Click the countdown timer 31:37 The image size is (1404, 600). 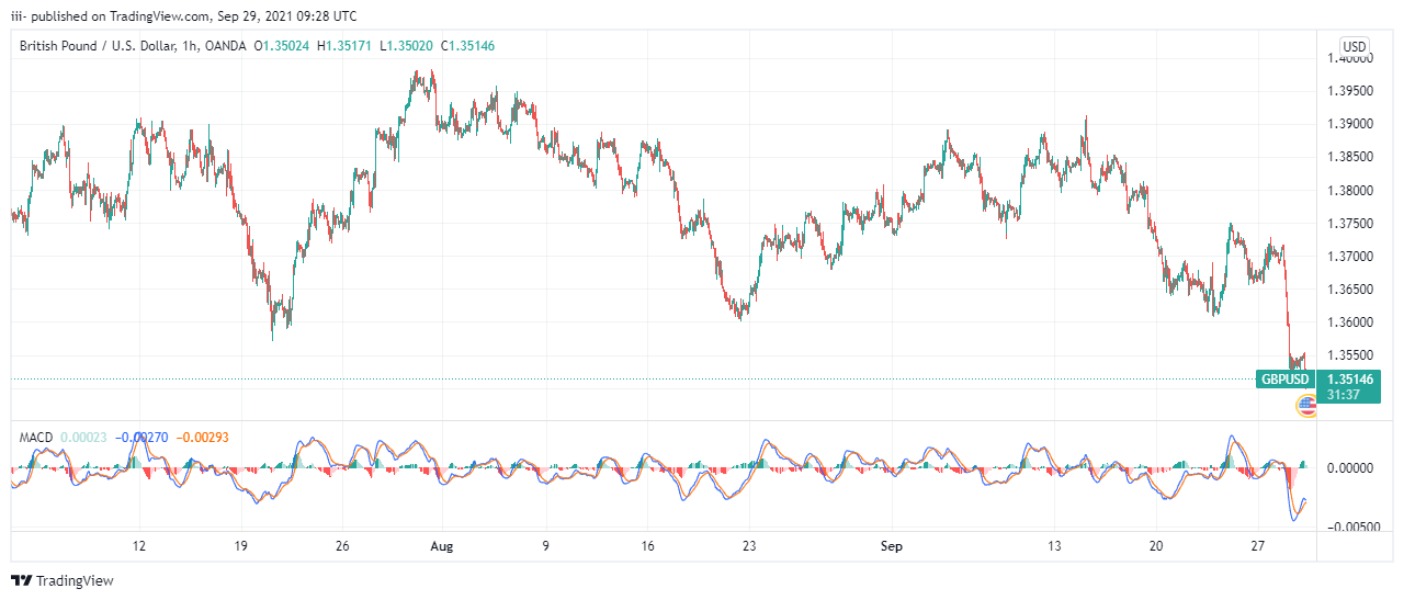coord(1342,395)
